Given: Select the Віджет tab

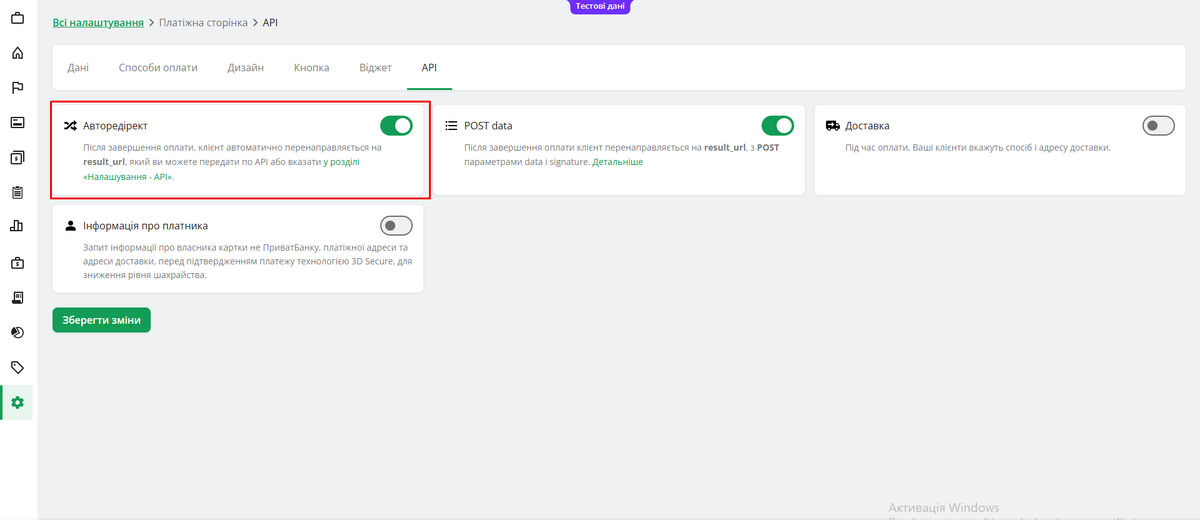Looking at the screenshot, I should pyautogui.click(x=375, y=68).
